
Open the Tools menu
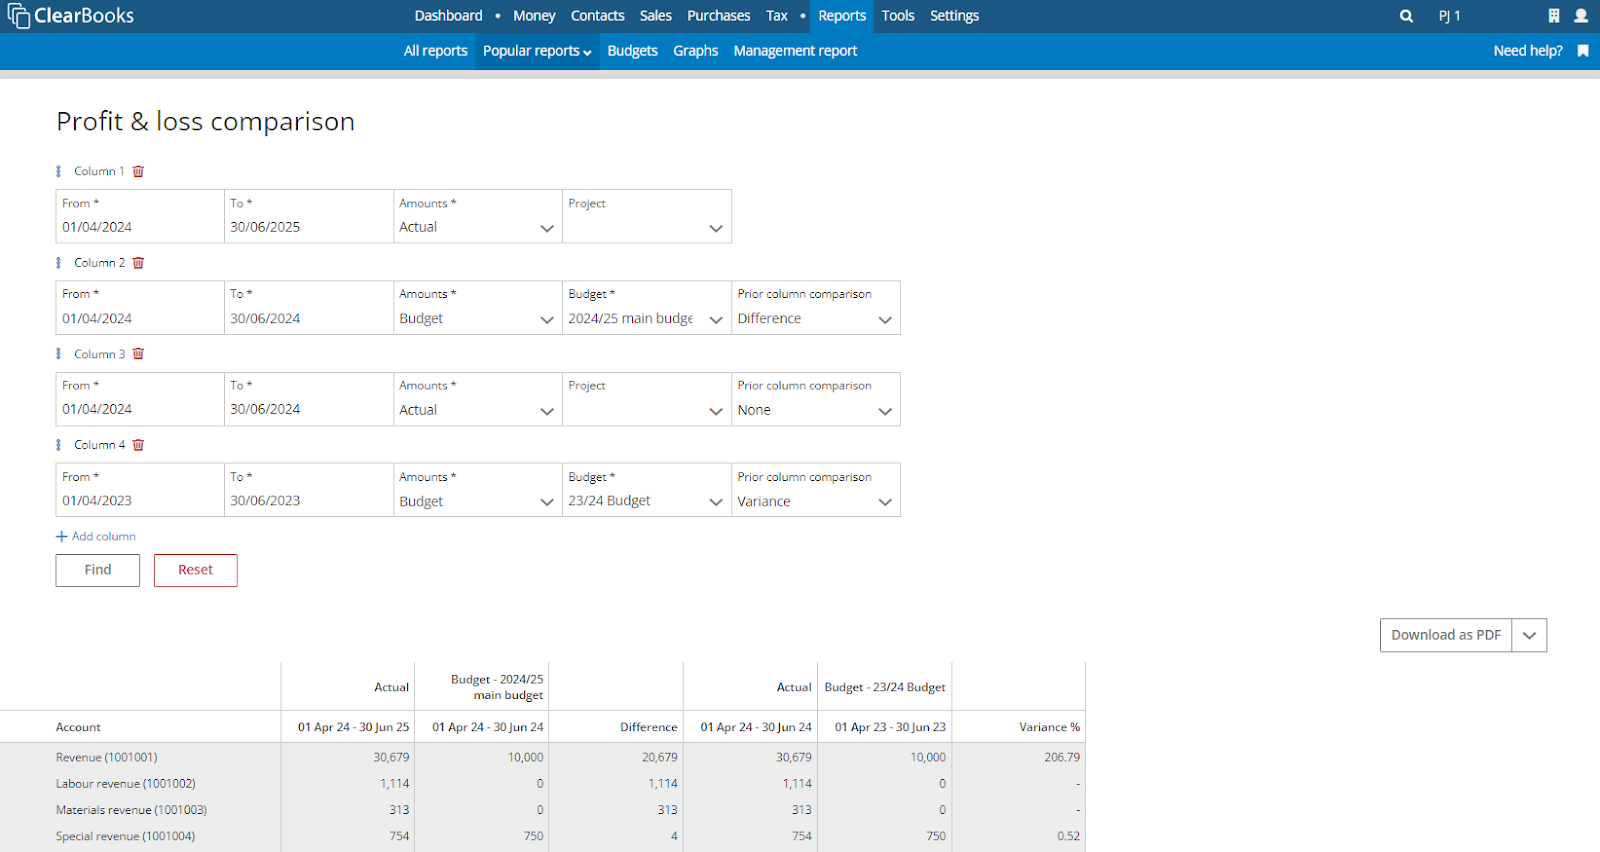pos(898,16)
